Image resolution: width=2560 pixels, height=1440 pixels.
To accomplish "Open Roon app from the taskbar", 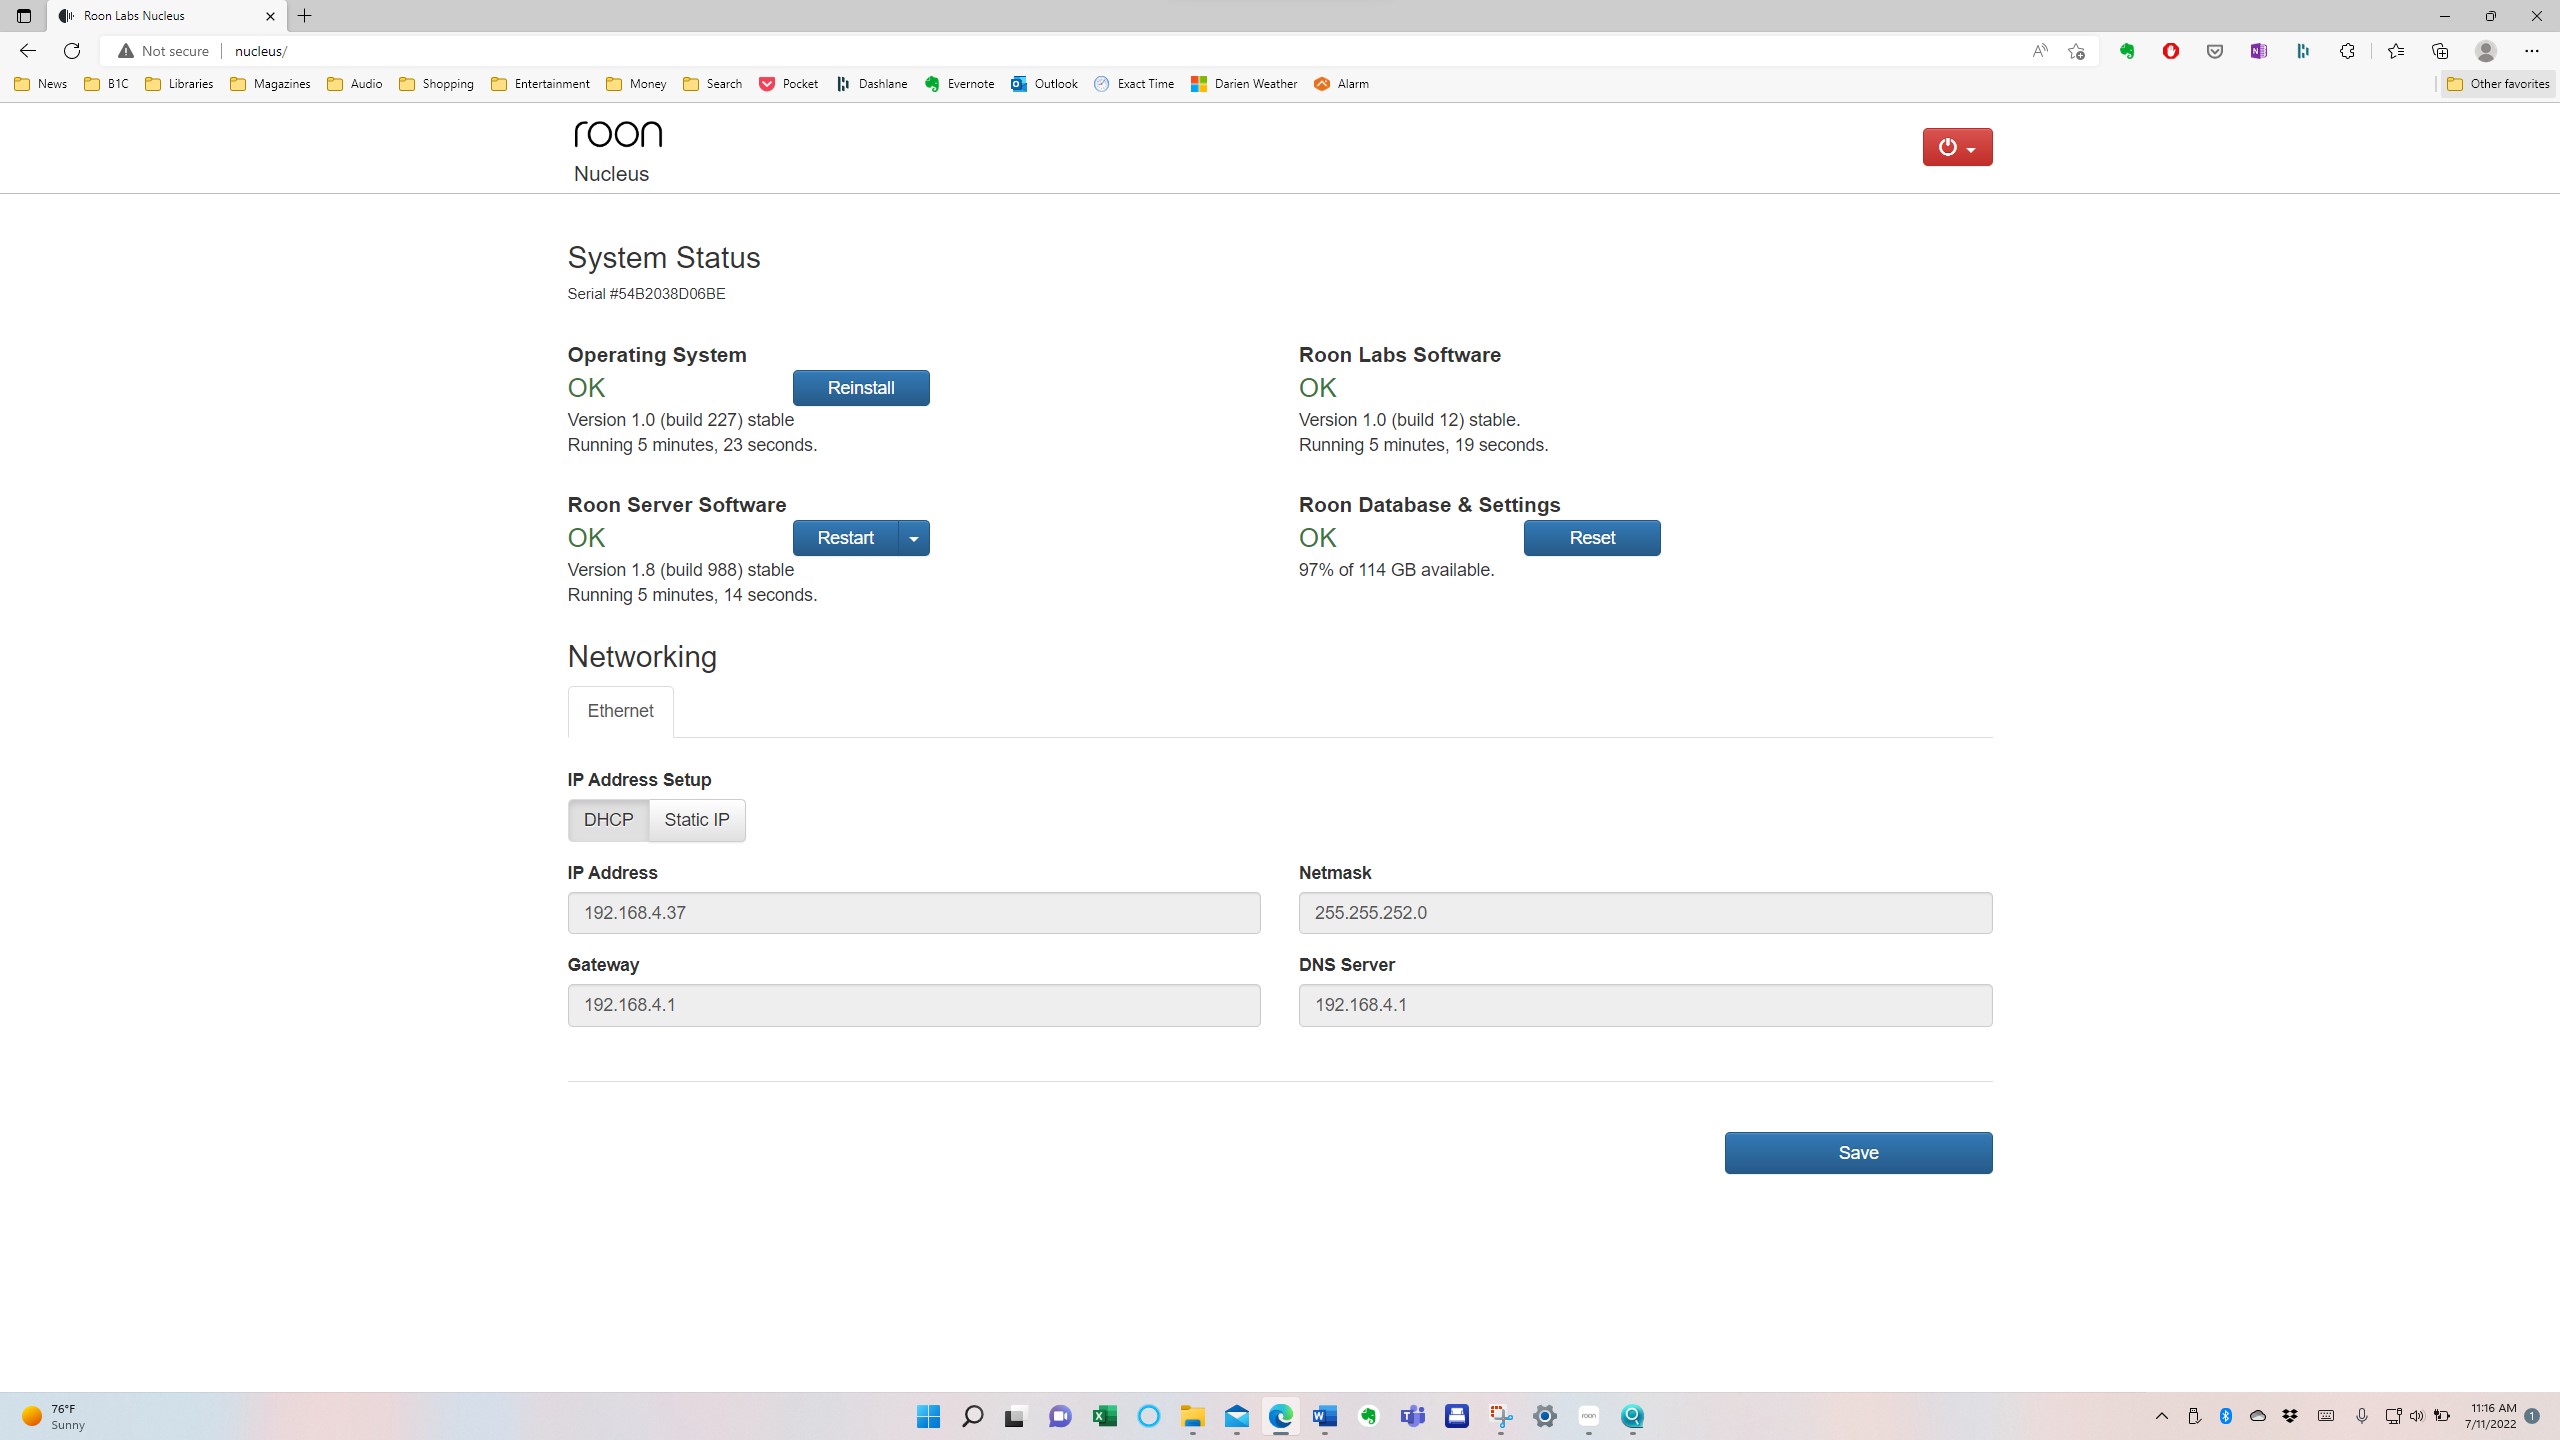I will point(1588,1416).
